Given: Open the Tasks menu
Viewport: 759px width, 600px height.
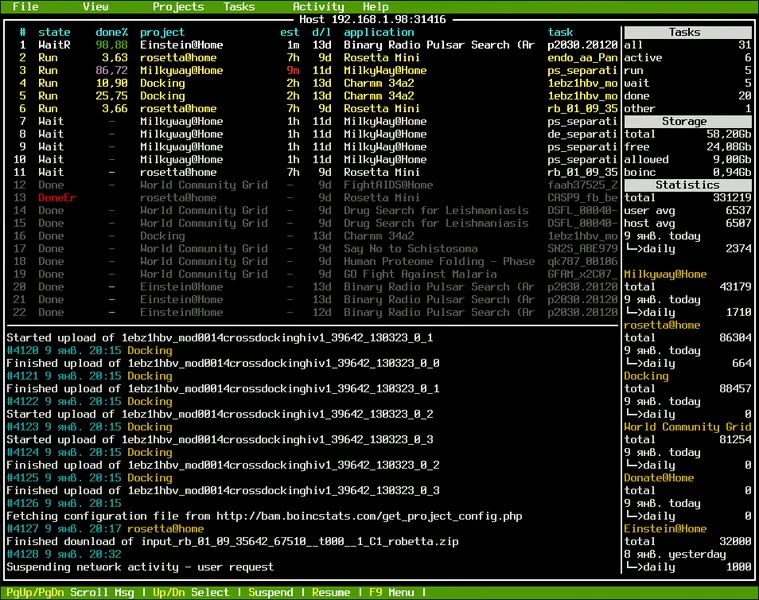Looking at the screenshot, I should point(239,6).
